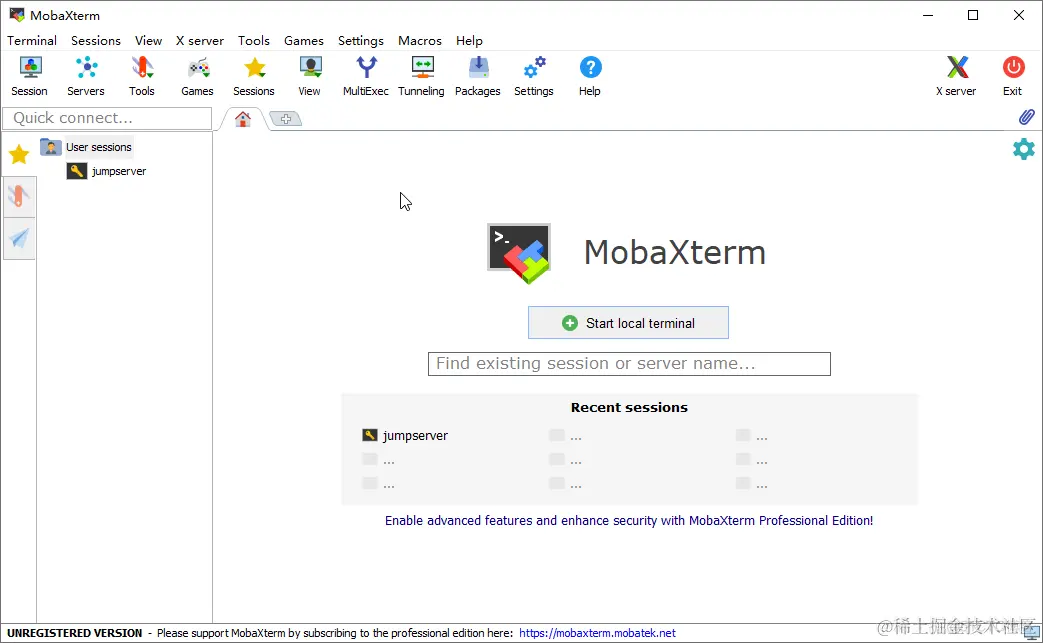Click the MobaXterm logo image

(520, 253)
